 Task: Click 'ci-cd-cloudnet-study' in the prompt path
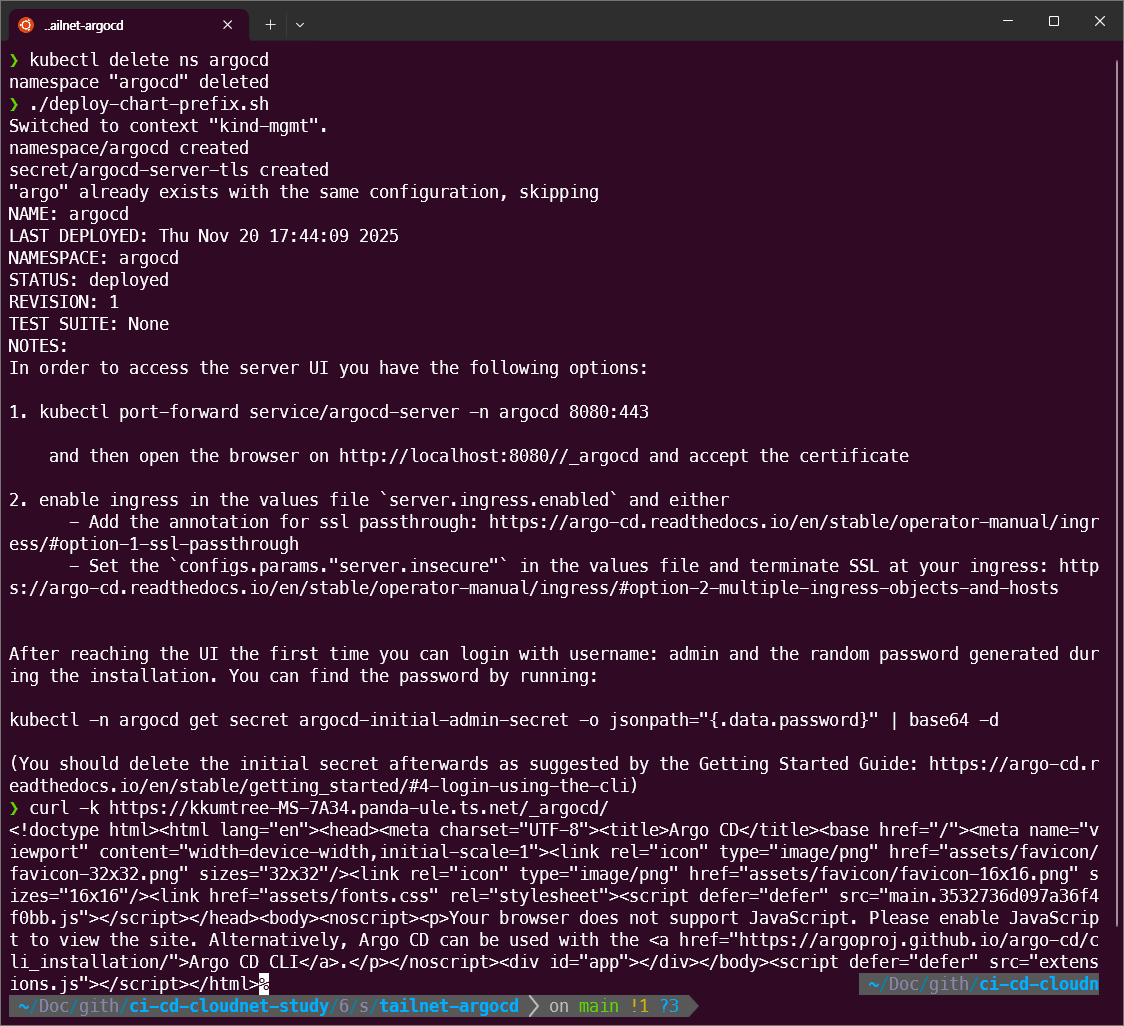(229, 1006)
